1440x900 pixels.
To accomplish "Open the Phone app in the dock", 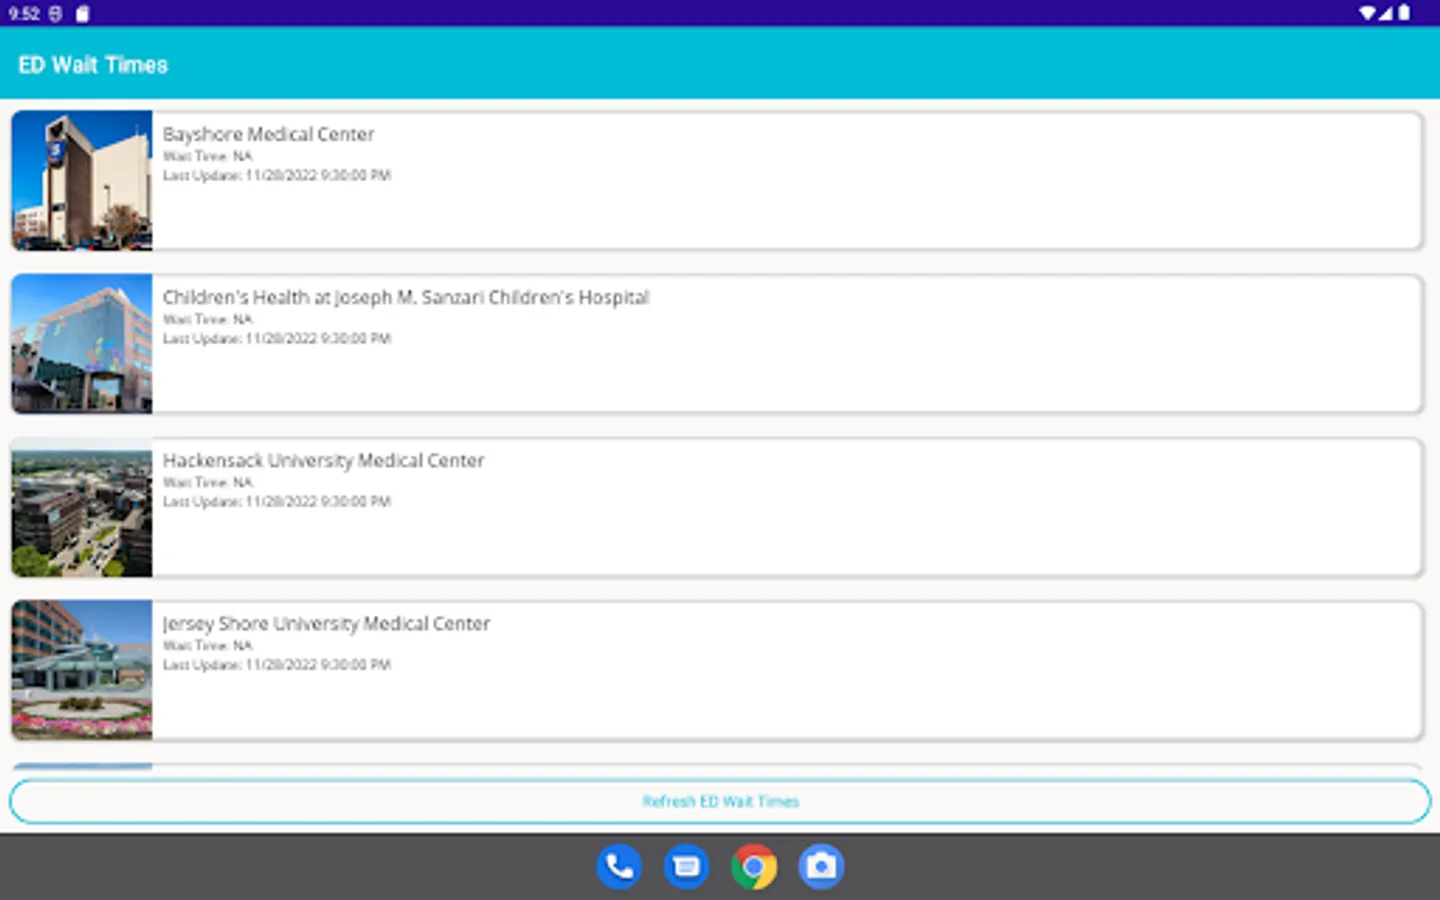I will (x=619, y=867).
